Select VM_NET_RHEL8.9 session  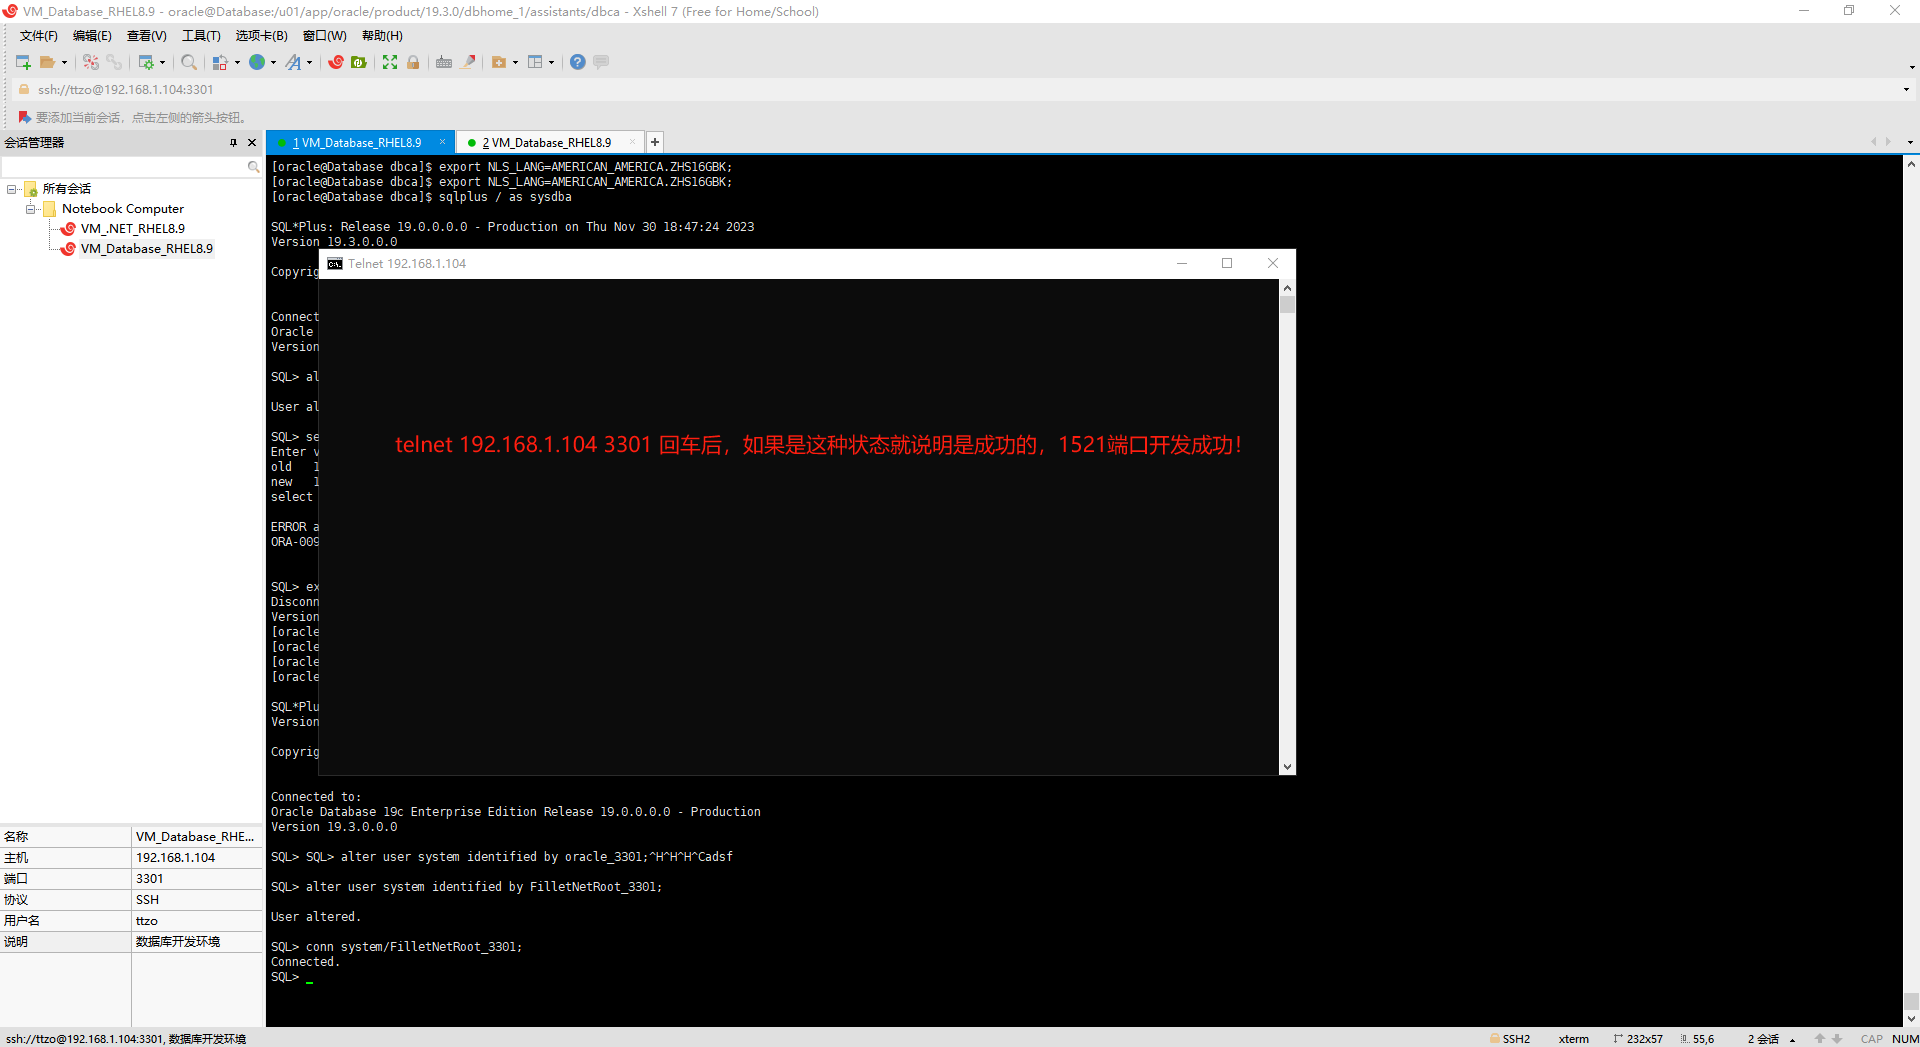pos(132,229)
